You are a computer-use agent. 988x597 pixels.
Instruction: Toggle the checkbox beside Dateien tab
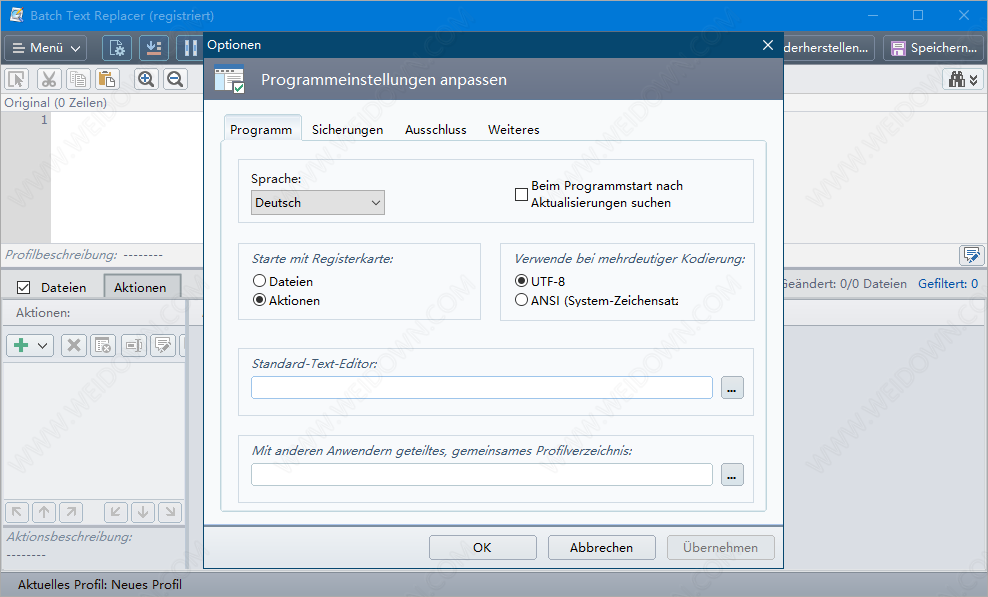click(23, 287)
